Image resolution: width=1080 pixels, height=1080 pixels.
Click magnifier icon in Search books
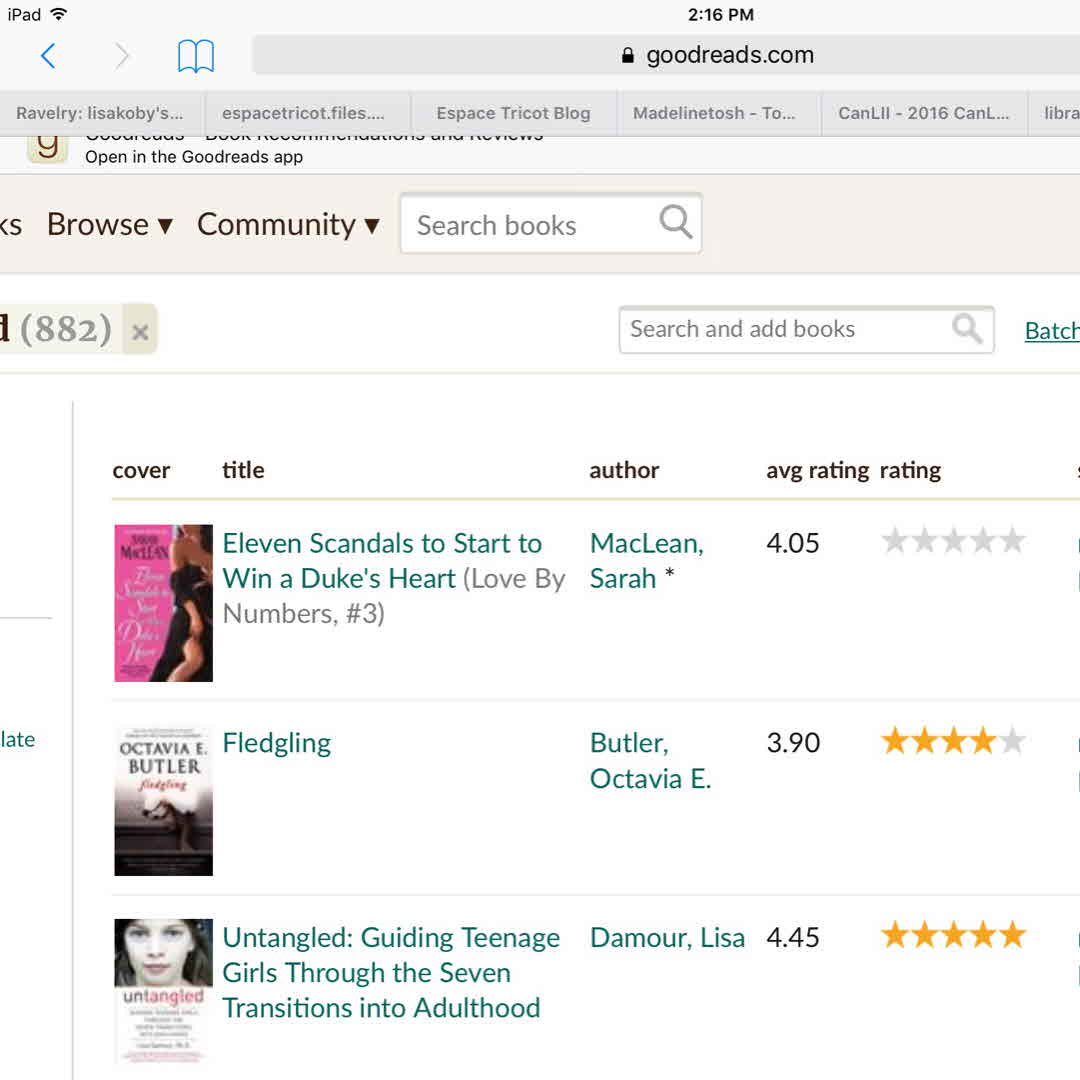pyautogui.click(x=676, y=223)
